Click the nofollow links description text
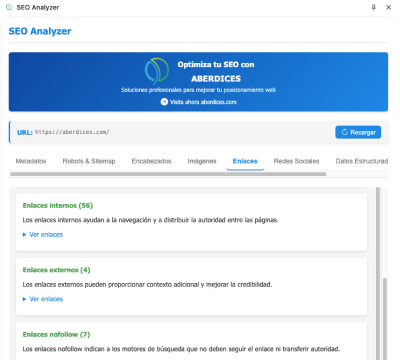Viewport: 400px width, 360px height. point(181,349)
